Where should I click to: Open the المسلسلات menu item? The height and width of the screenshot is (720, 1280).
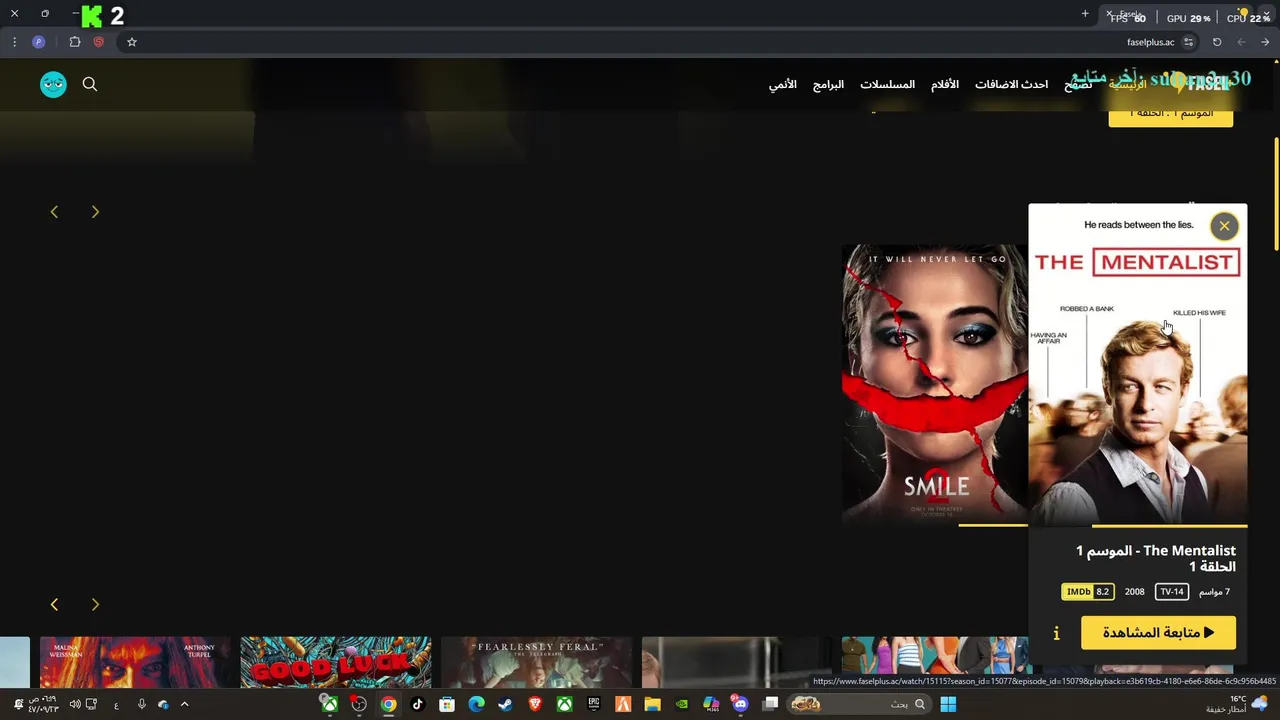(x=887, y=84)
